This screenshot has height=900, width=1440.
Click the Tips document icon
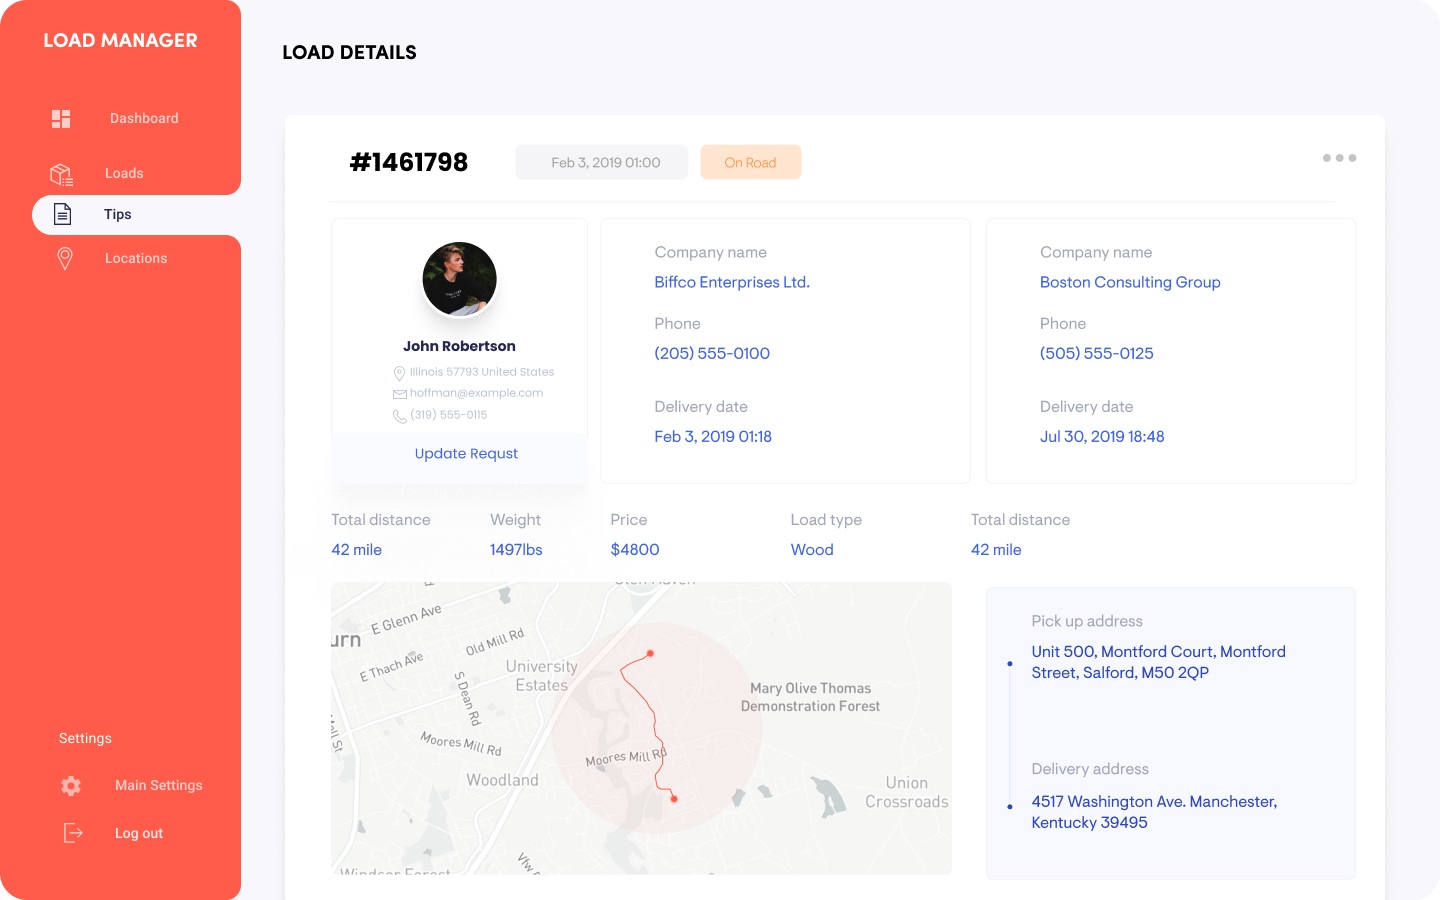62,214
